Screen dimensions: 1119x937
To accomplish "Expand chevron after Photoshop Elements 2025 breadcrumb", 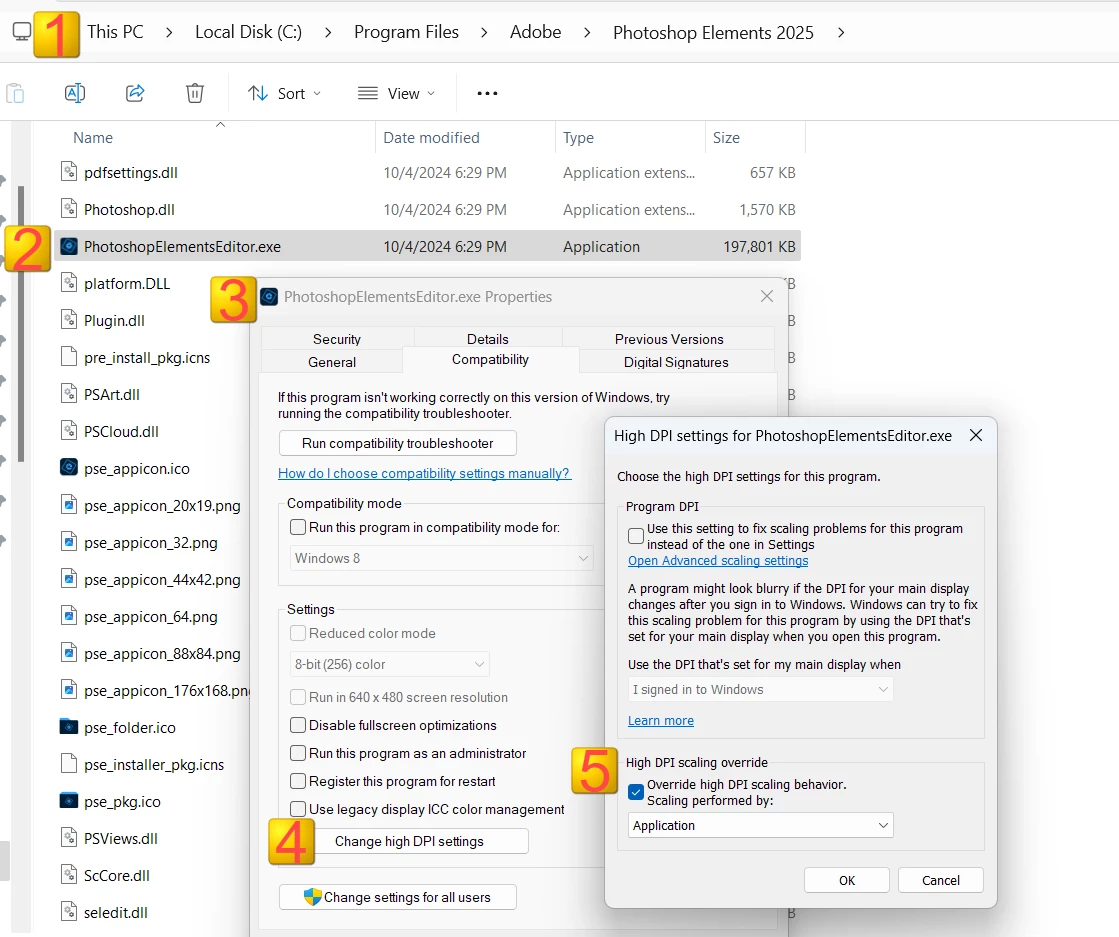I will click(841, 33).
